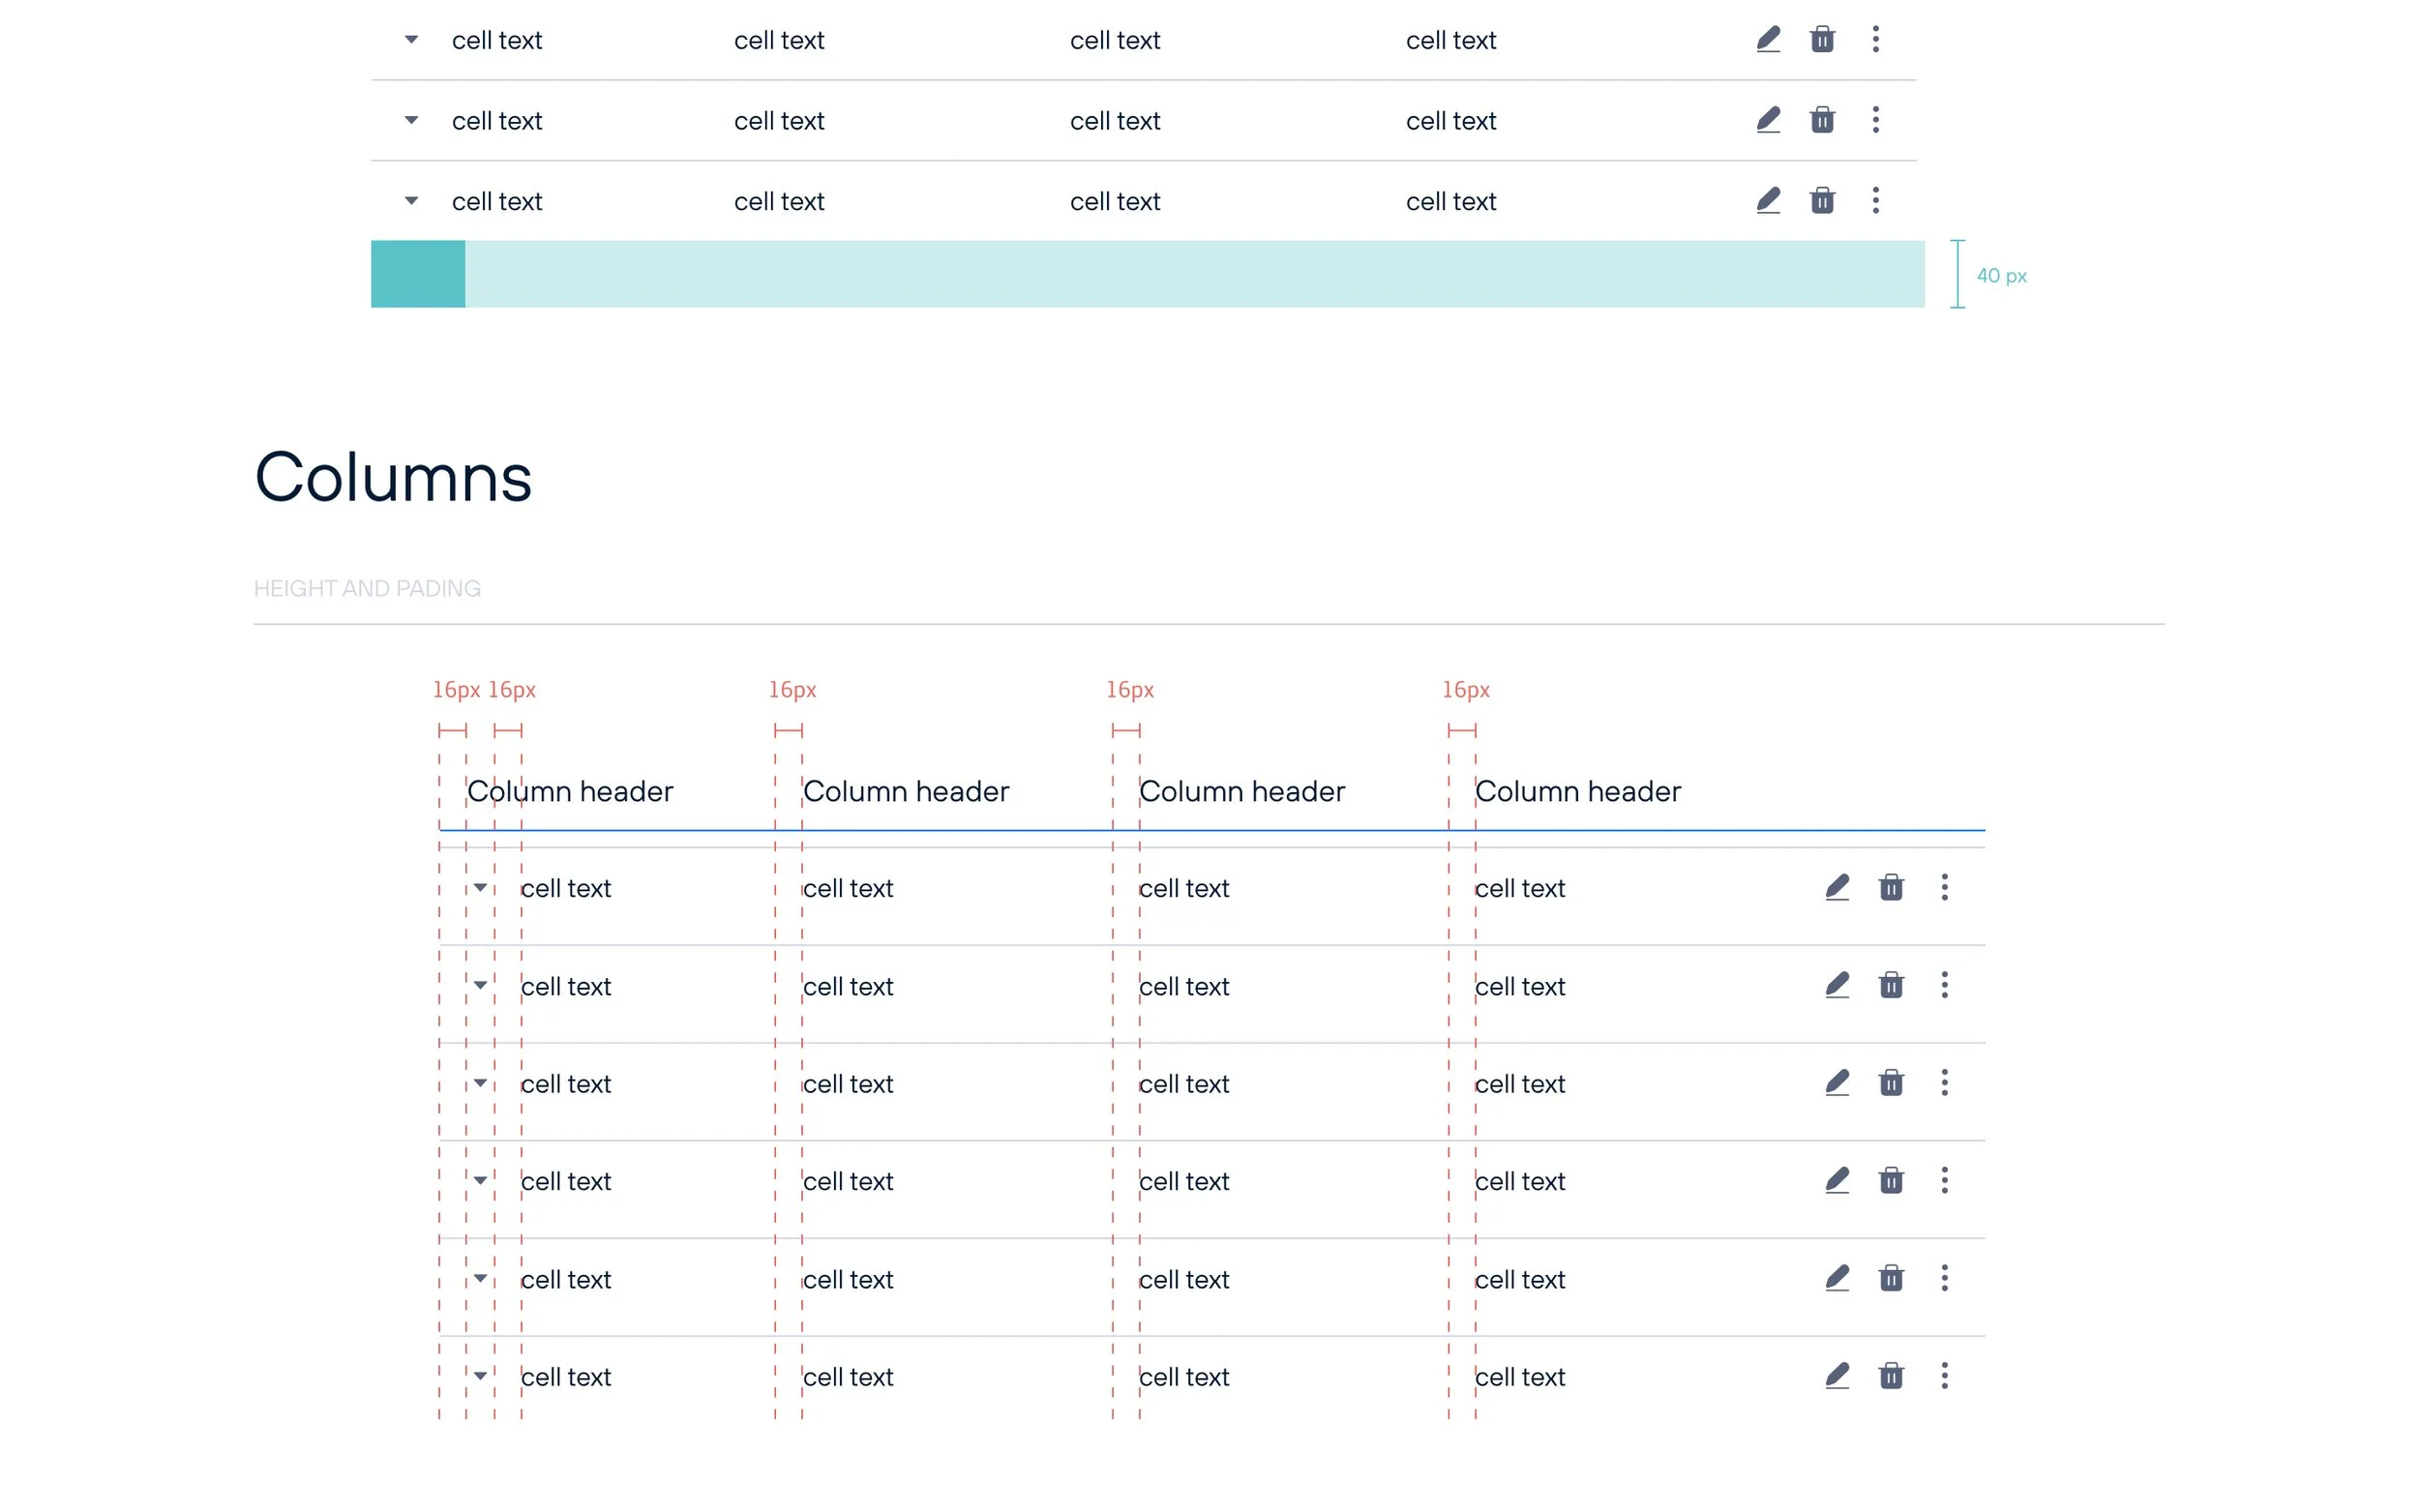Click the HEIGHT AND PADING section label
The width and height of the screenshot is (2419, 1512).
pyautogui.click(x=367, y=588)
